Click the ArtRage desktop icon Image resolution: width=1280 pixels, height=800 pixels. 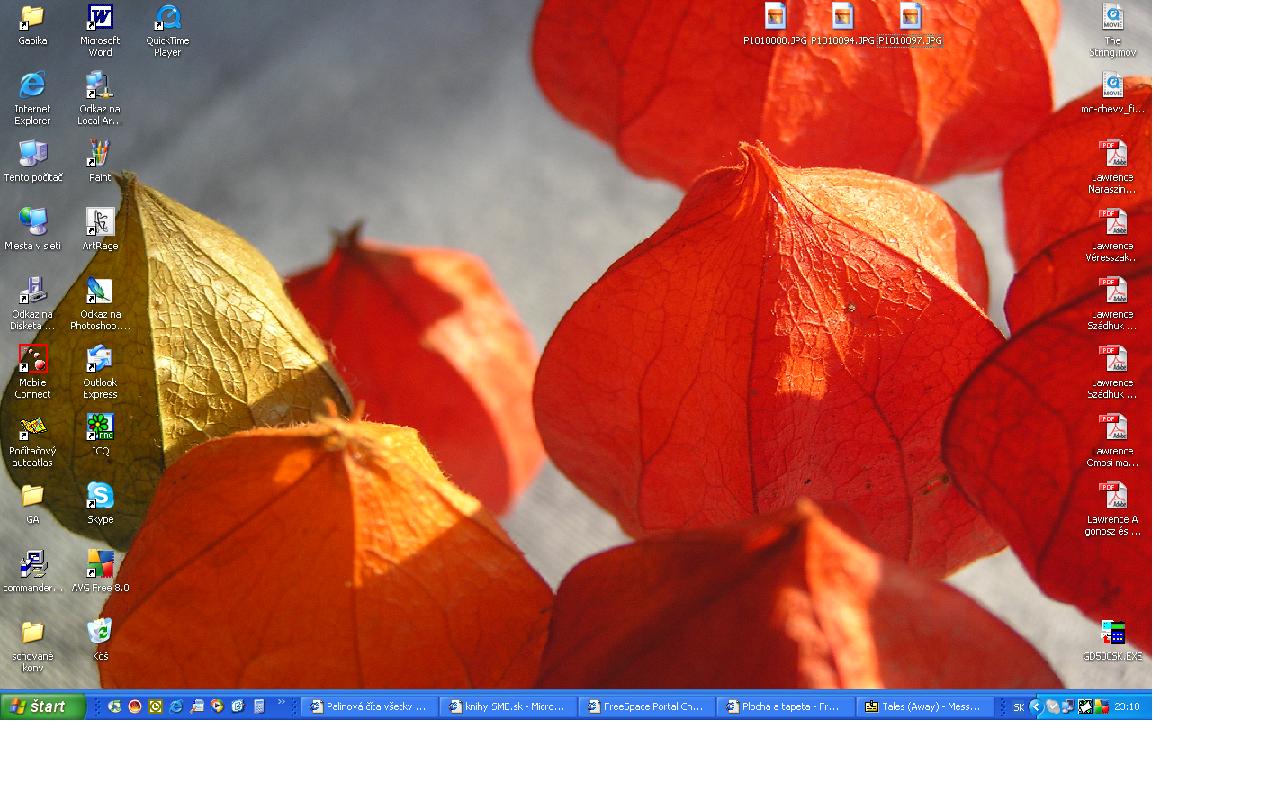point(100,222)
